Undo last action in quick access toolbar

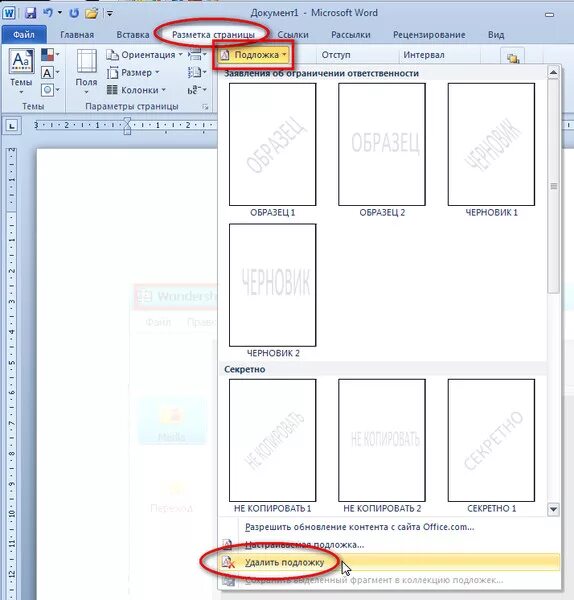click(48, 13)
